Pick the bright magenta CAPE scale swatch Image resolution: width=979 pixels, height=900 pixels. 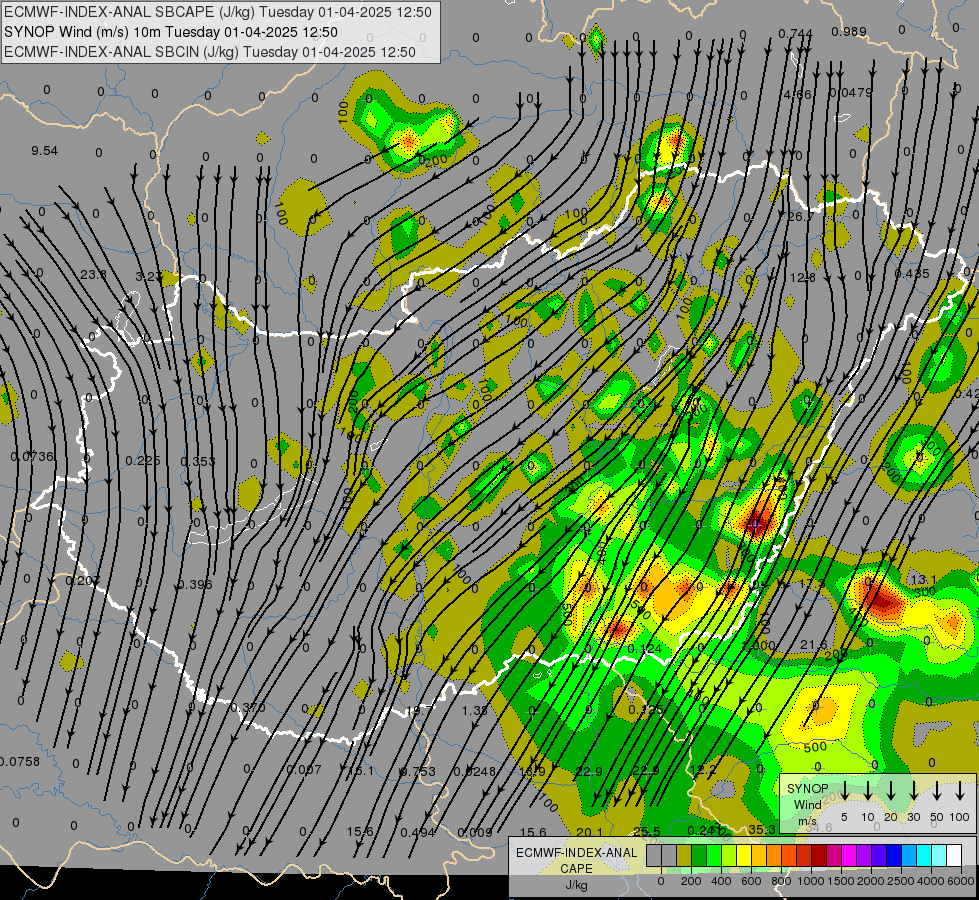click(849, 856)
